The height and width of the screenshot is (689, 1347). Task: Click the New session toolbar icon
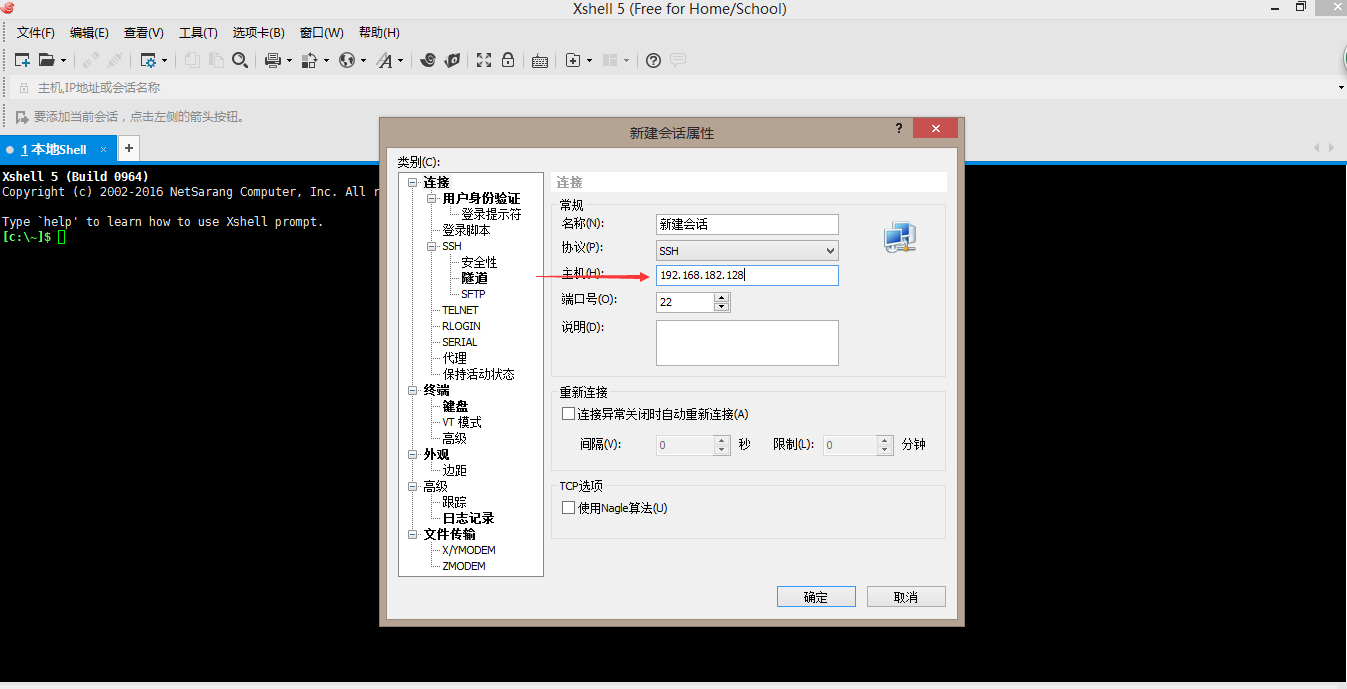pyautogui.click(x=22, y=60)
